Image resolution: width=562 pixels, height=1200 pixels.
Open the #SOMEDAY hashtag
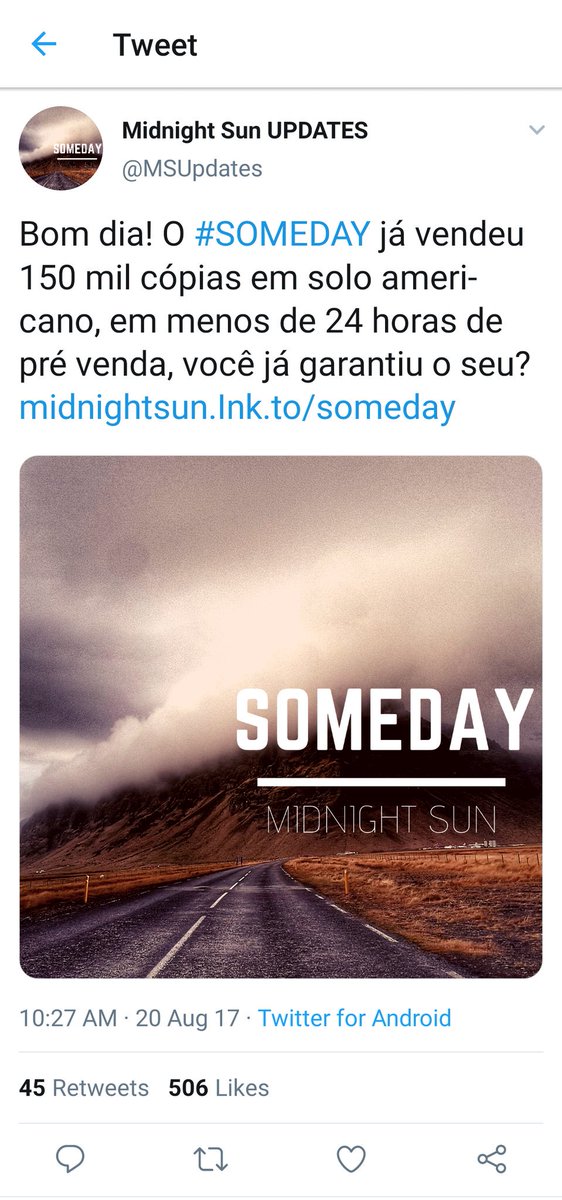tap(283, 235)
